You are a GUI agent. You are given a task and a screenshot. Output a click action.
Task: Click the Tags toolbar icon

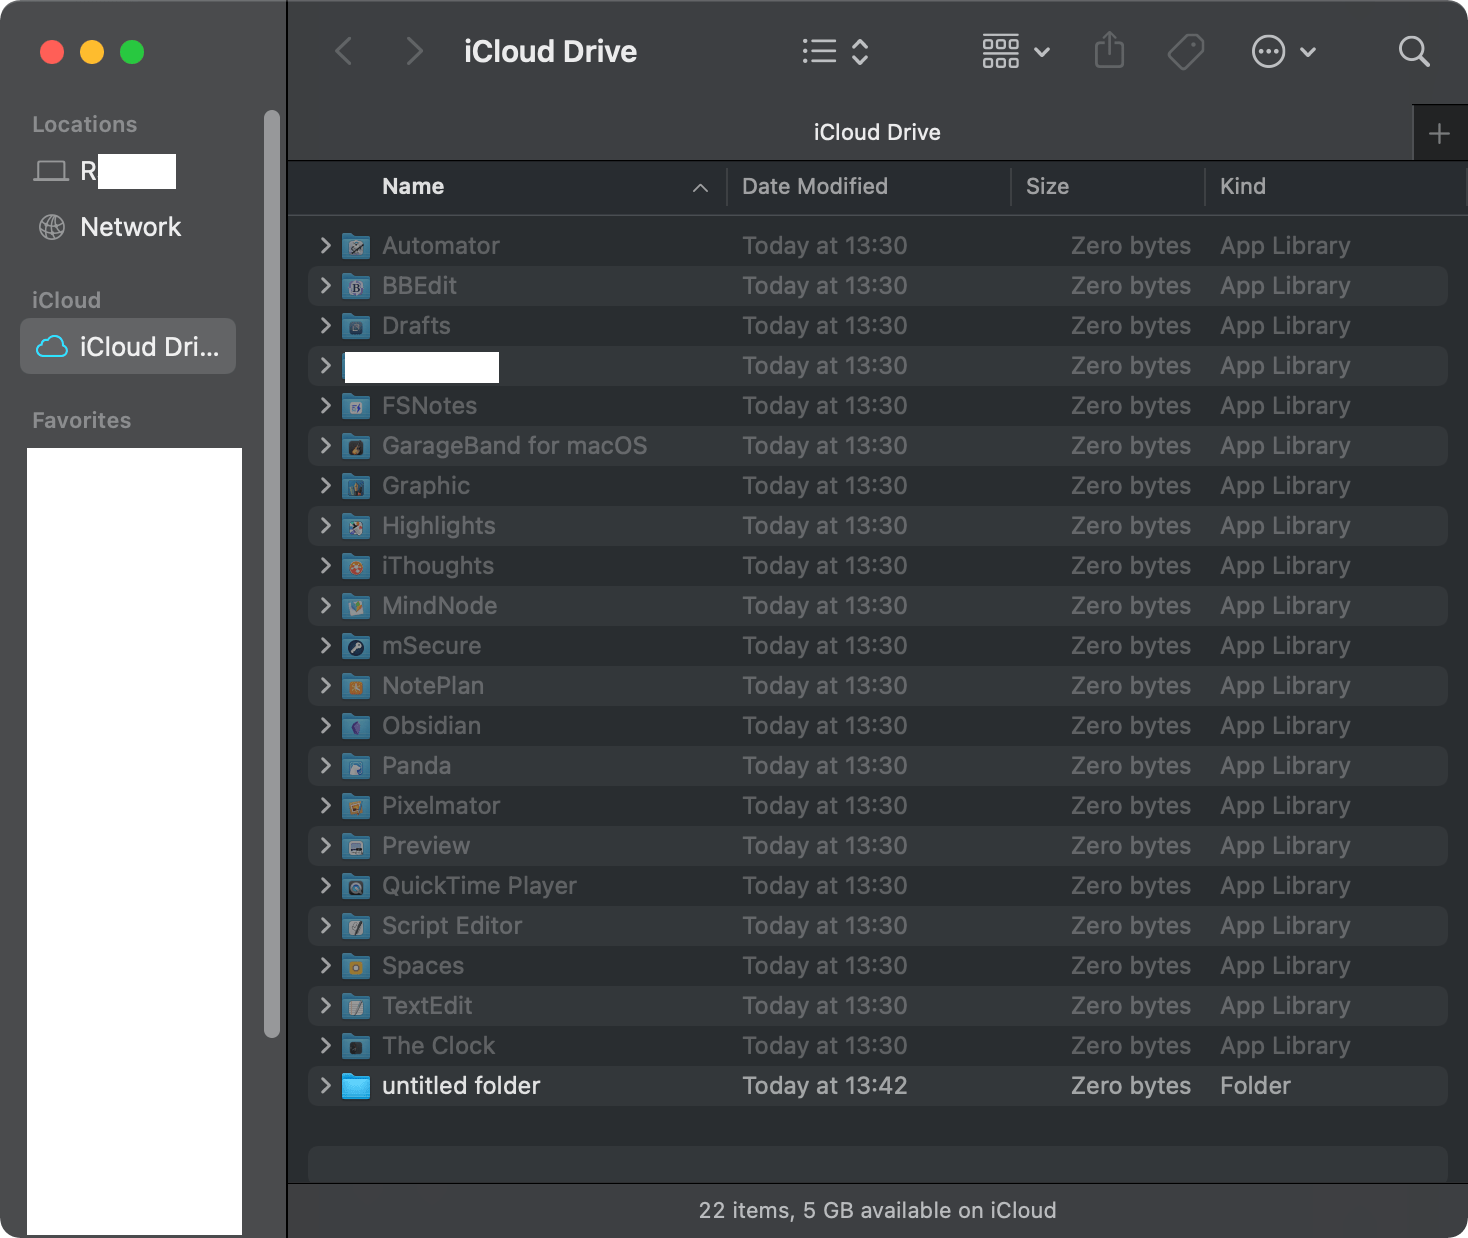(x=1186, y=51)
